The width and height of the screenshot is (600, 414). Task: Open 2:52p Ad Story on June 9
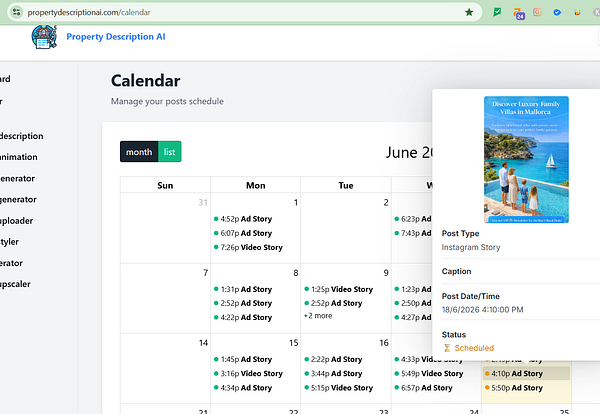tap(346, 303)
